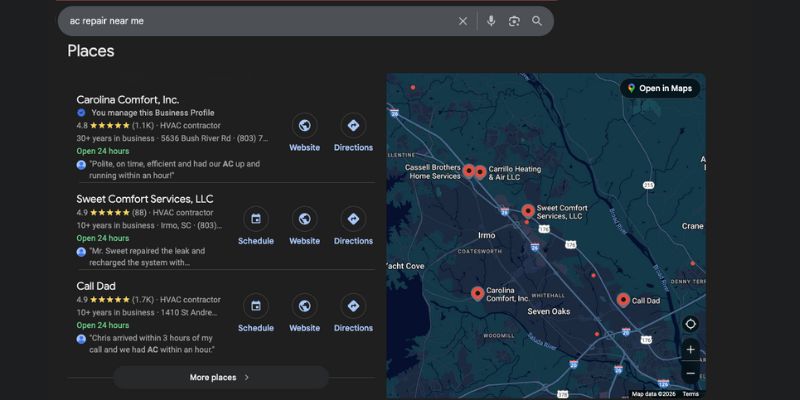
Task: Center map on my current location
Action: 690,324
